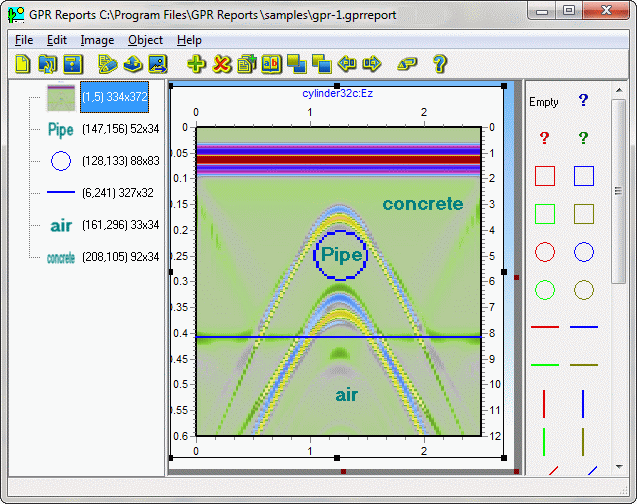Pick the olive square shape
637x504 pixels.
(x=584, y=214)
